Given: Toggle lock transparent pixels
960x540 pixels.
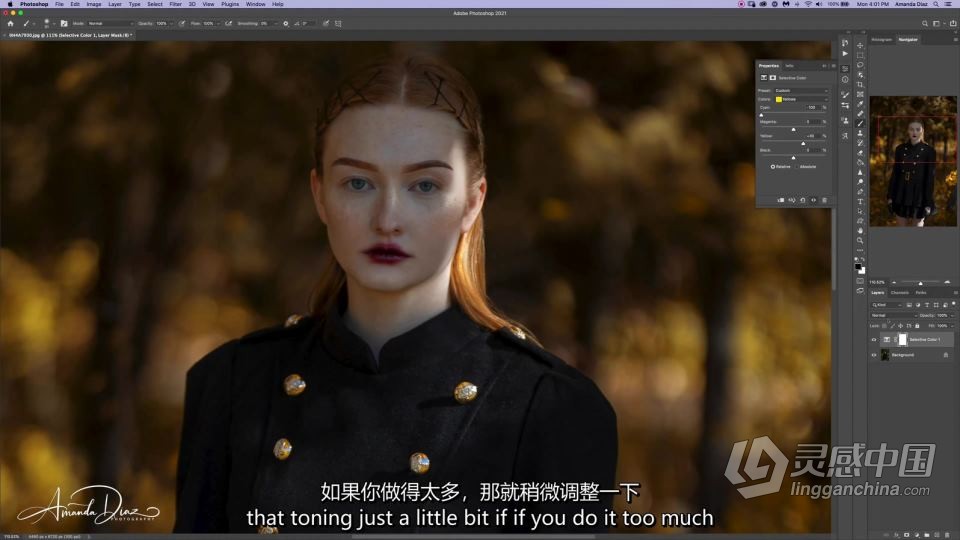Looking at the screenshot, I should [x=884, y=326].
